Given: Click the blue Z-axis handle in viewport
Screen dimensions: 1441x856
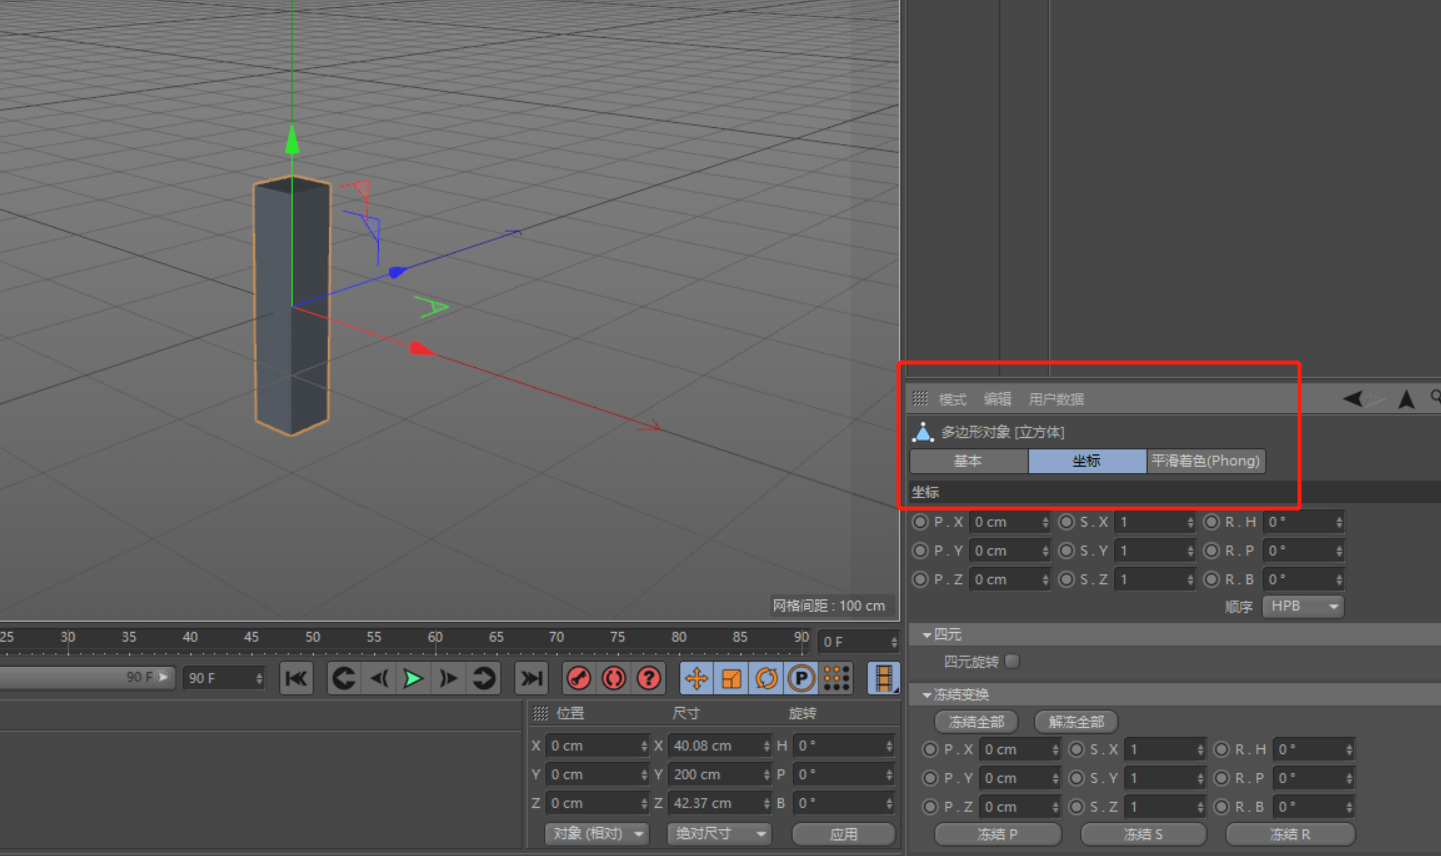Looking at the screenshot, I should [396, 272].
